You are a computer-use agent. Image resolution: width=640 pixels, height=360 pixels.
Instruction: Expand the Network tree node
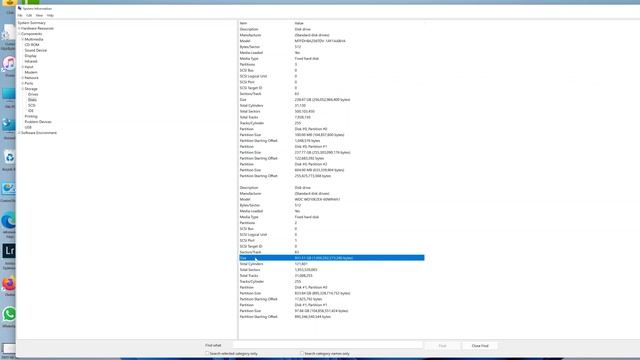point(23,78)
